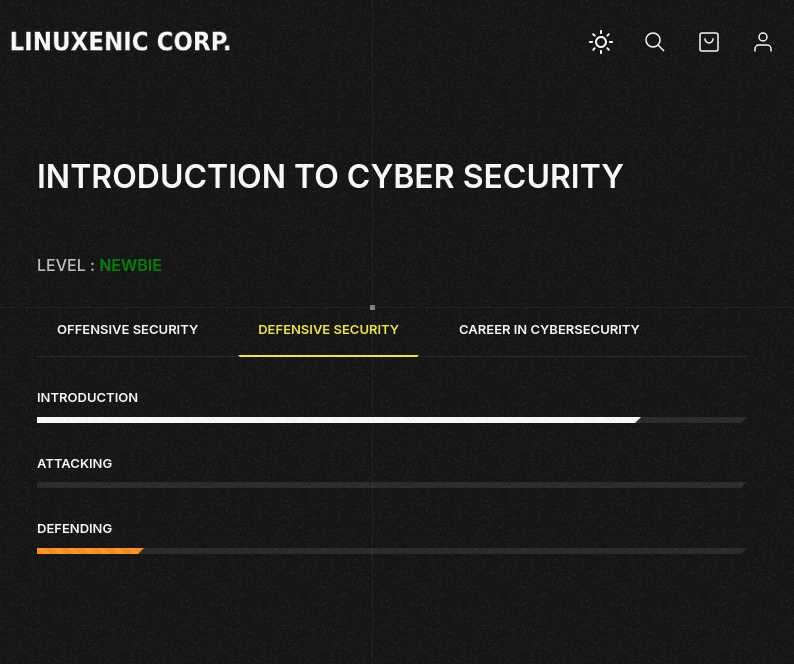This screenshot has width=794, height=664.
Task: Switch to Offensive Security tab
Action: [128, 330]
